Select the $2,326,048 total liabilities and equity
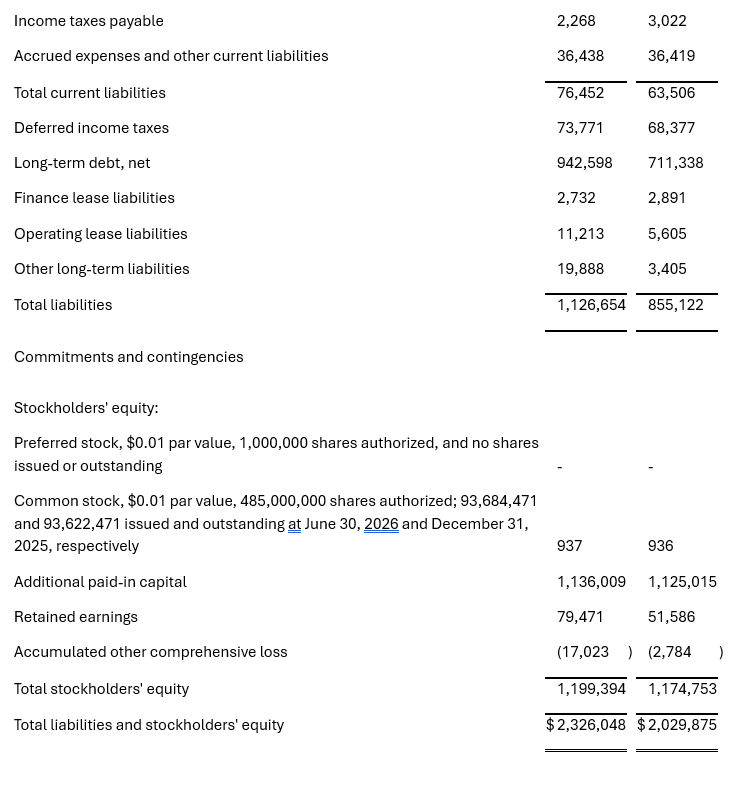Viewport: 740px width, 789px height. (586, 725)
